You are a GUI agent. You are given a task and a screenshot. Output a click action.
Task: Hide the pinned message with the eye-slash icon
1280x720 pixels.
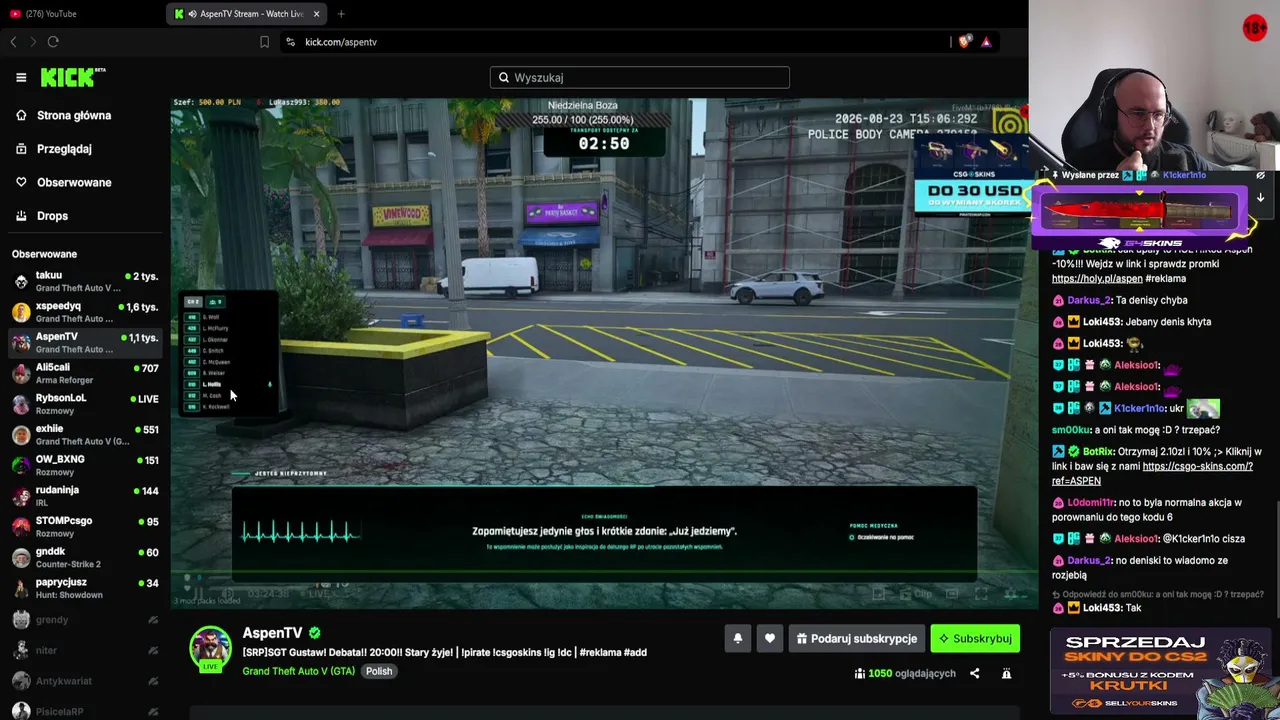1260,175
